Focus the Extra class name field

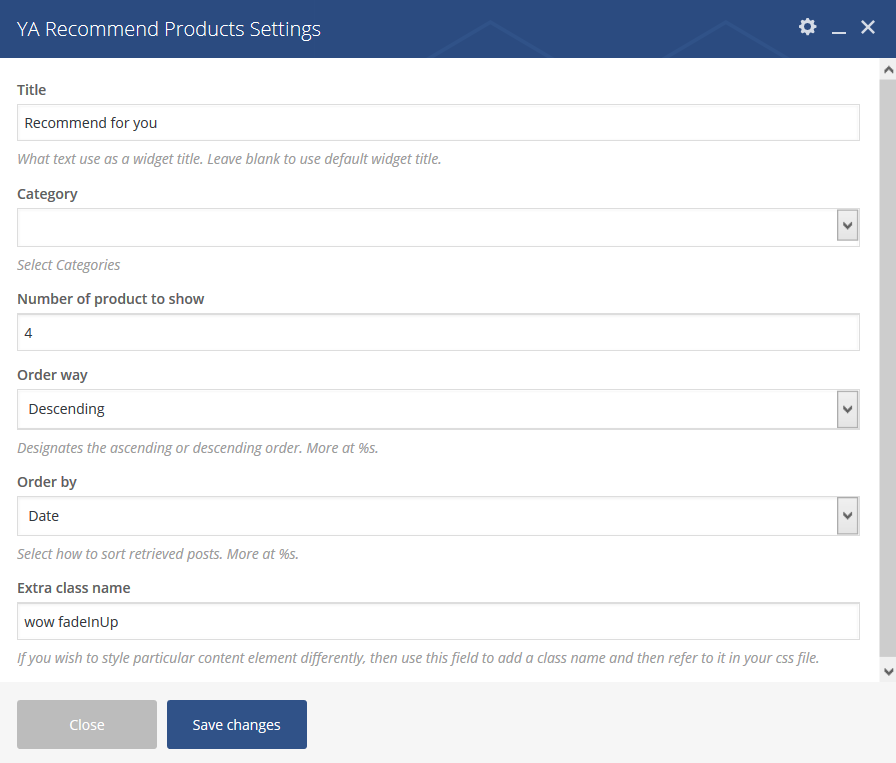[438, 621]
